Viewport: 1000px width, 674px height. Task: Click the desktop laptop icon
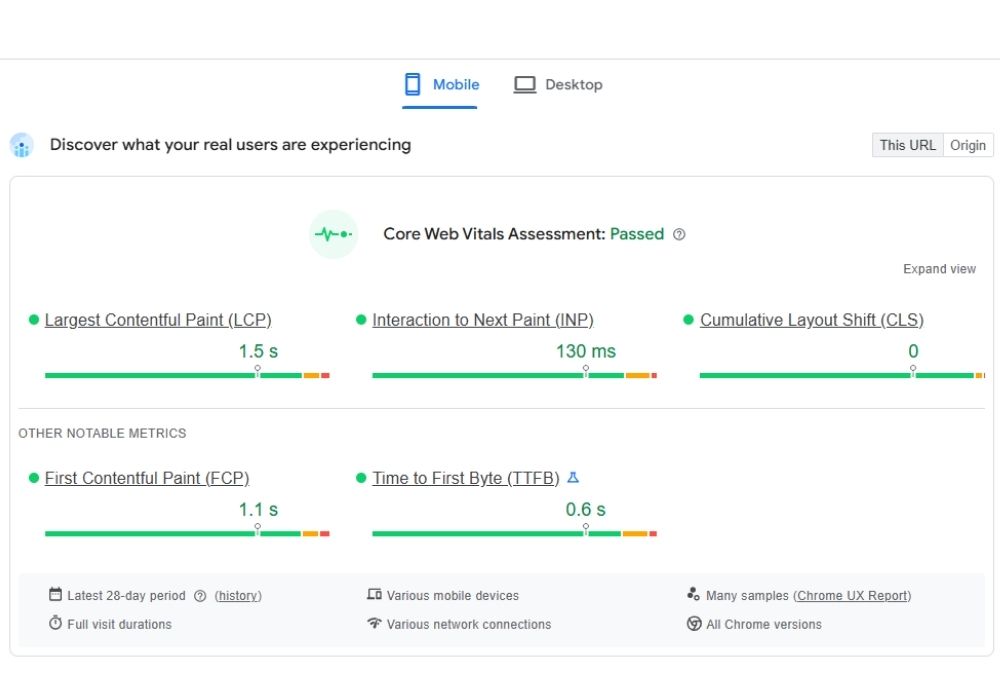[x=525, y=85]
